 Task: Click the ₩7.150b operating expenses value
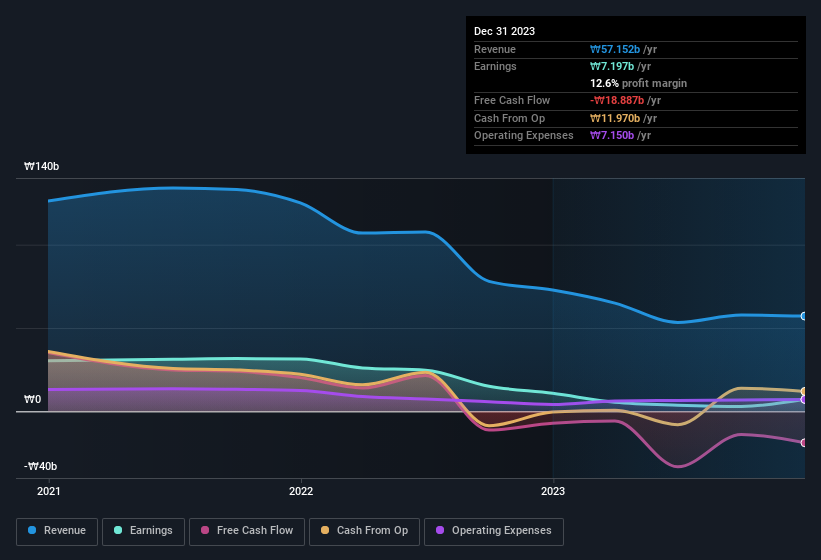(612, 136)
